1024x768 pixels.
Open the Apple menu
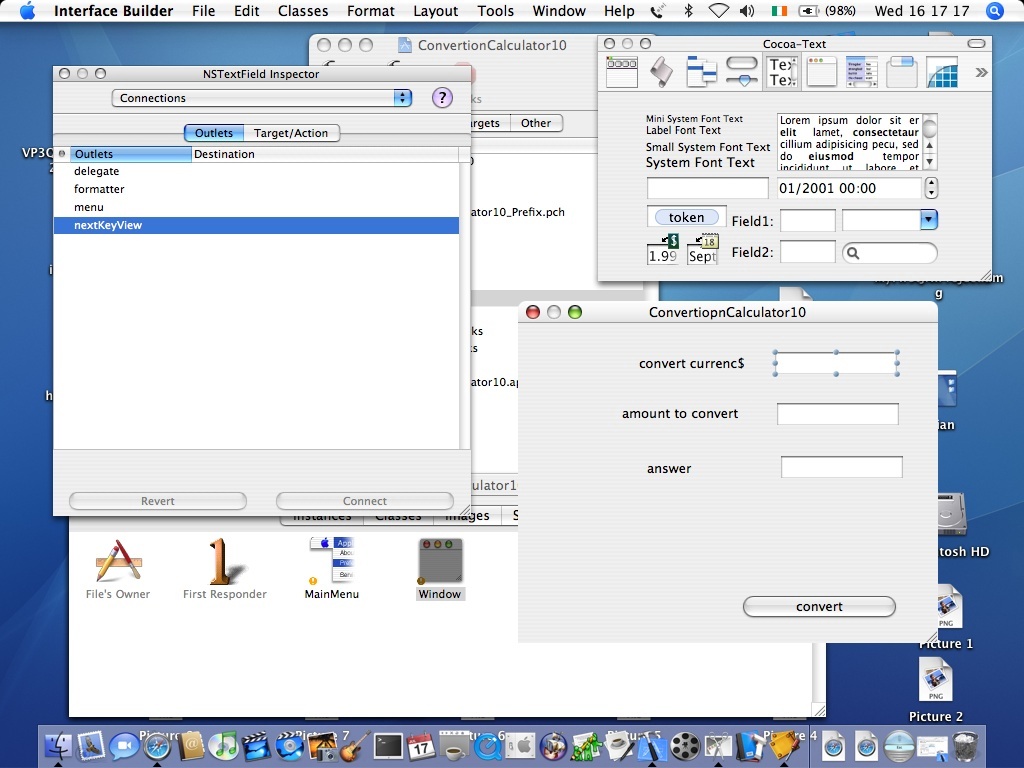(x=27, y=11)
